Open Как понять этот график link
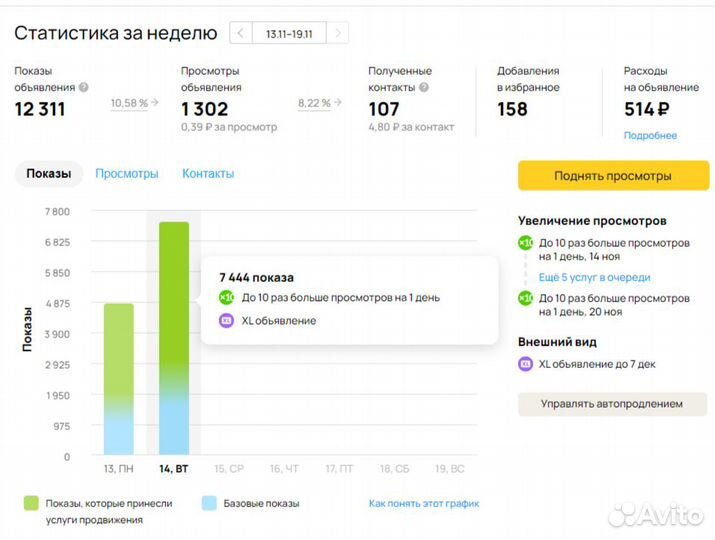The height and width of the screenshot is (540, 715). pyautogui.click(x=424, y=504)
